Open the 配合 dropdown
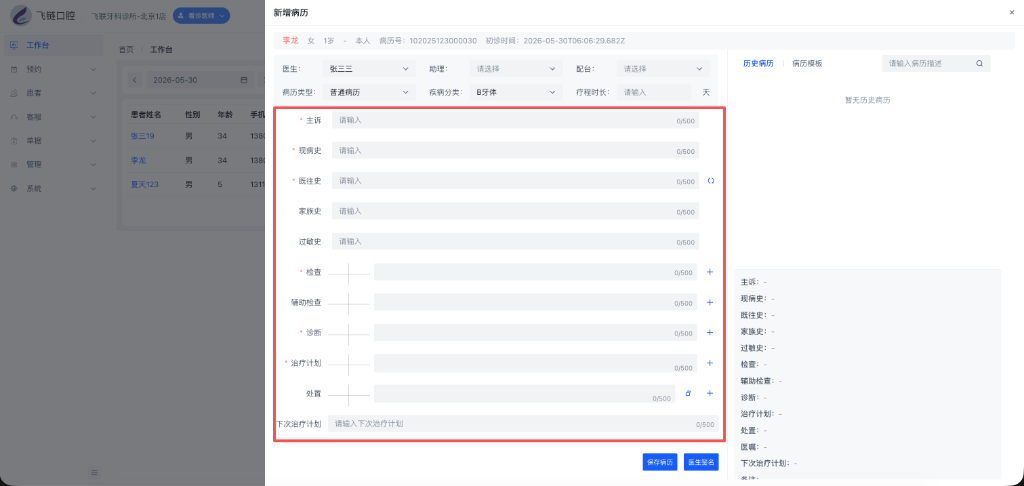 (x=663, y=68)
